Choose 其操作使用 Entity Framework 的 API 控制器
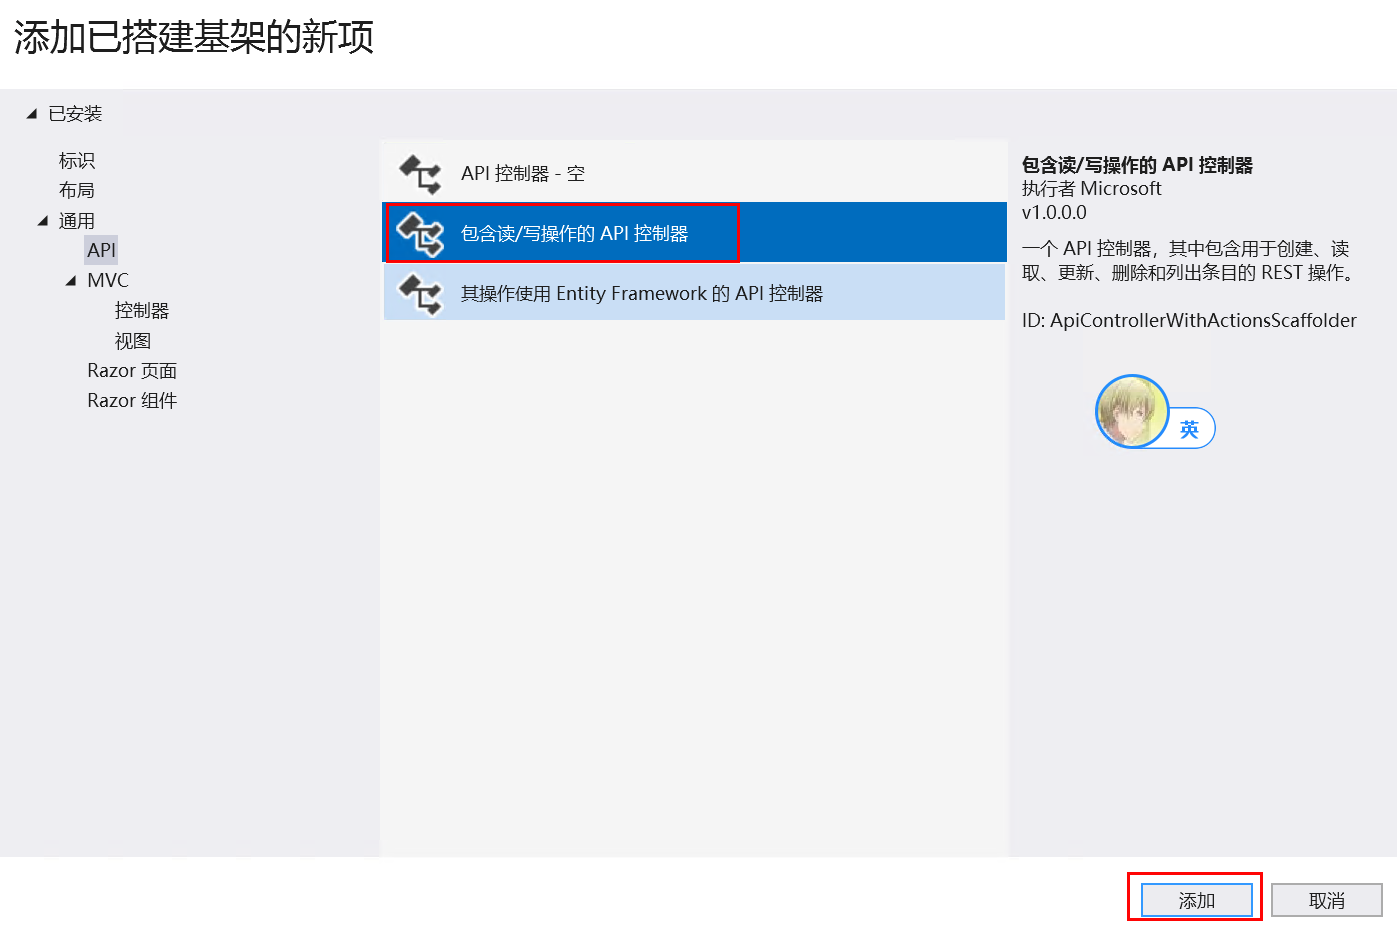Viewport: 1397px width, 934px height. pyautogui.click(x=694, y=293)
